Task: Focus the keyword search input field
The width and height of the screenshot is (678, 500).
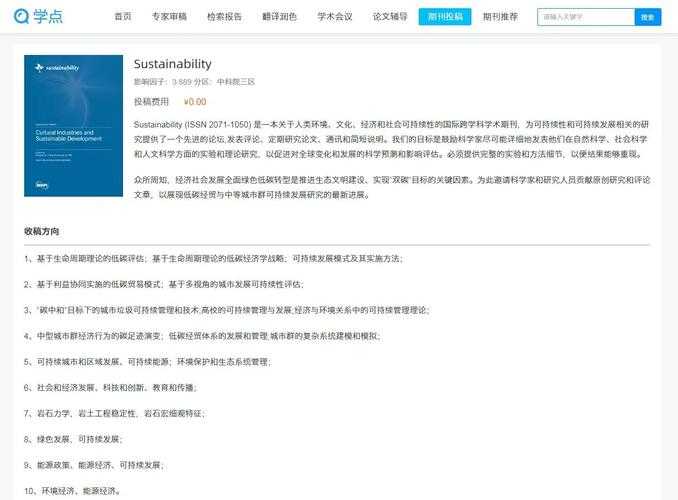Action: (586, 17)
